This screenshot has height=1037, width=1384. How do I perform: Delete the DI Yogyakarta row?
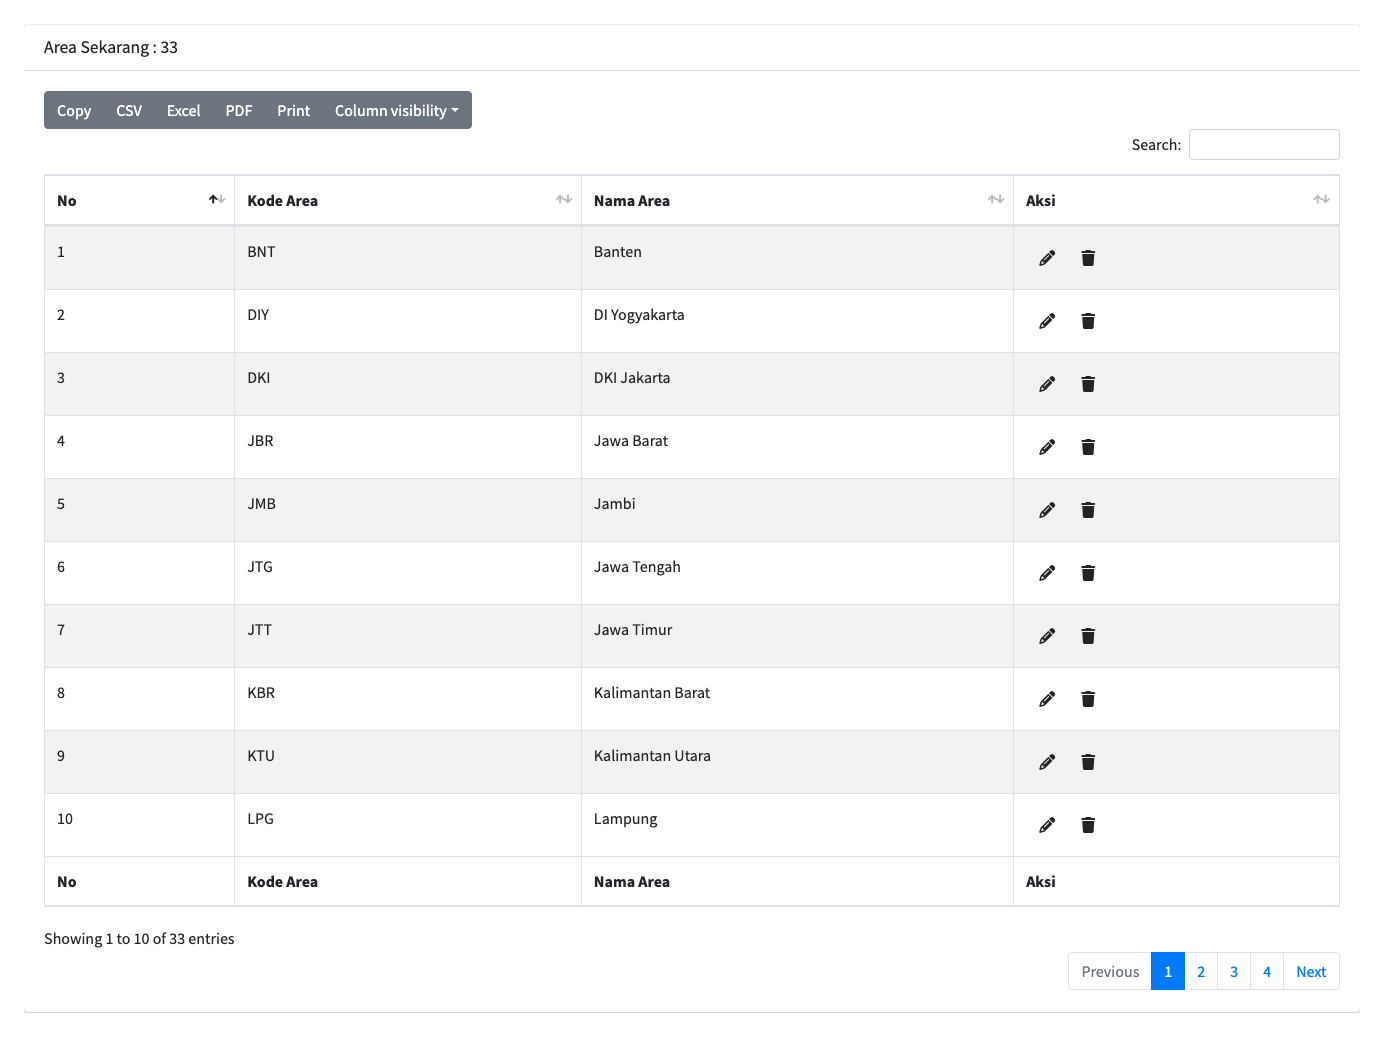[1088, 321]
